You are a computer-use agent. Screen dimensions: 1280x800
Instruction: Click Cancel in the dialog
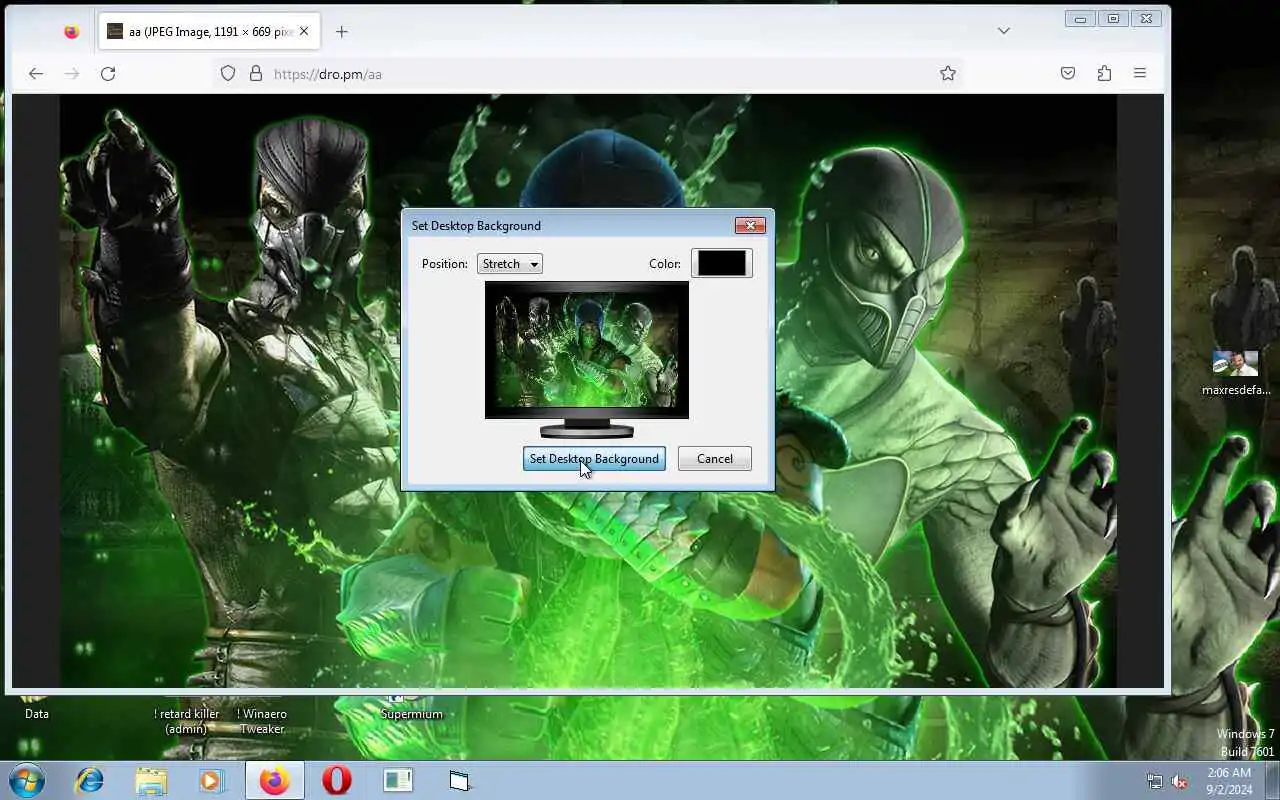(x=714, y=459)
